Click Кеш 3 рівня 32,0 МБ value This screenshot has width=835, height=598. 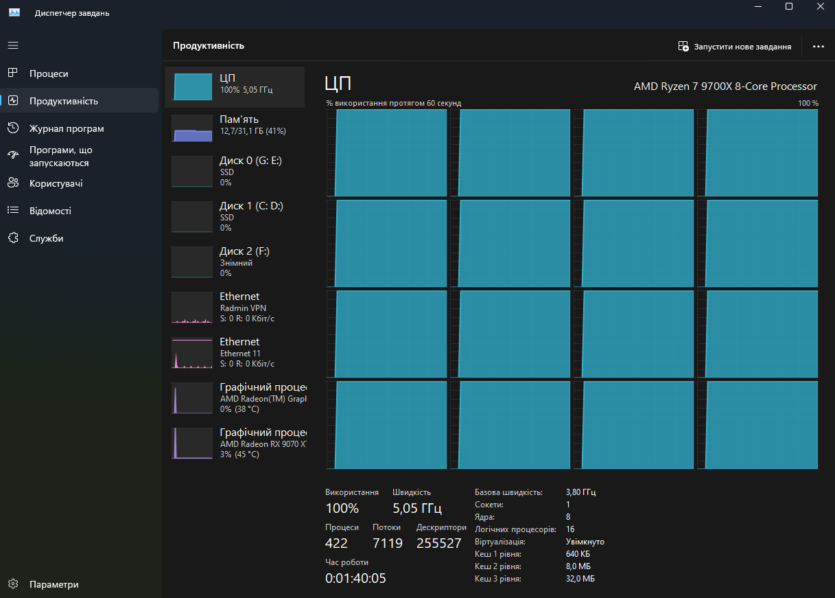point(580,578)
